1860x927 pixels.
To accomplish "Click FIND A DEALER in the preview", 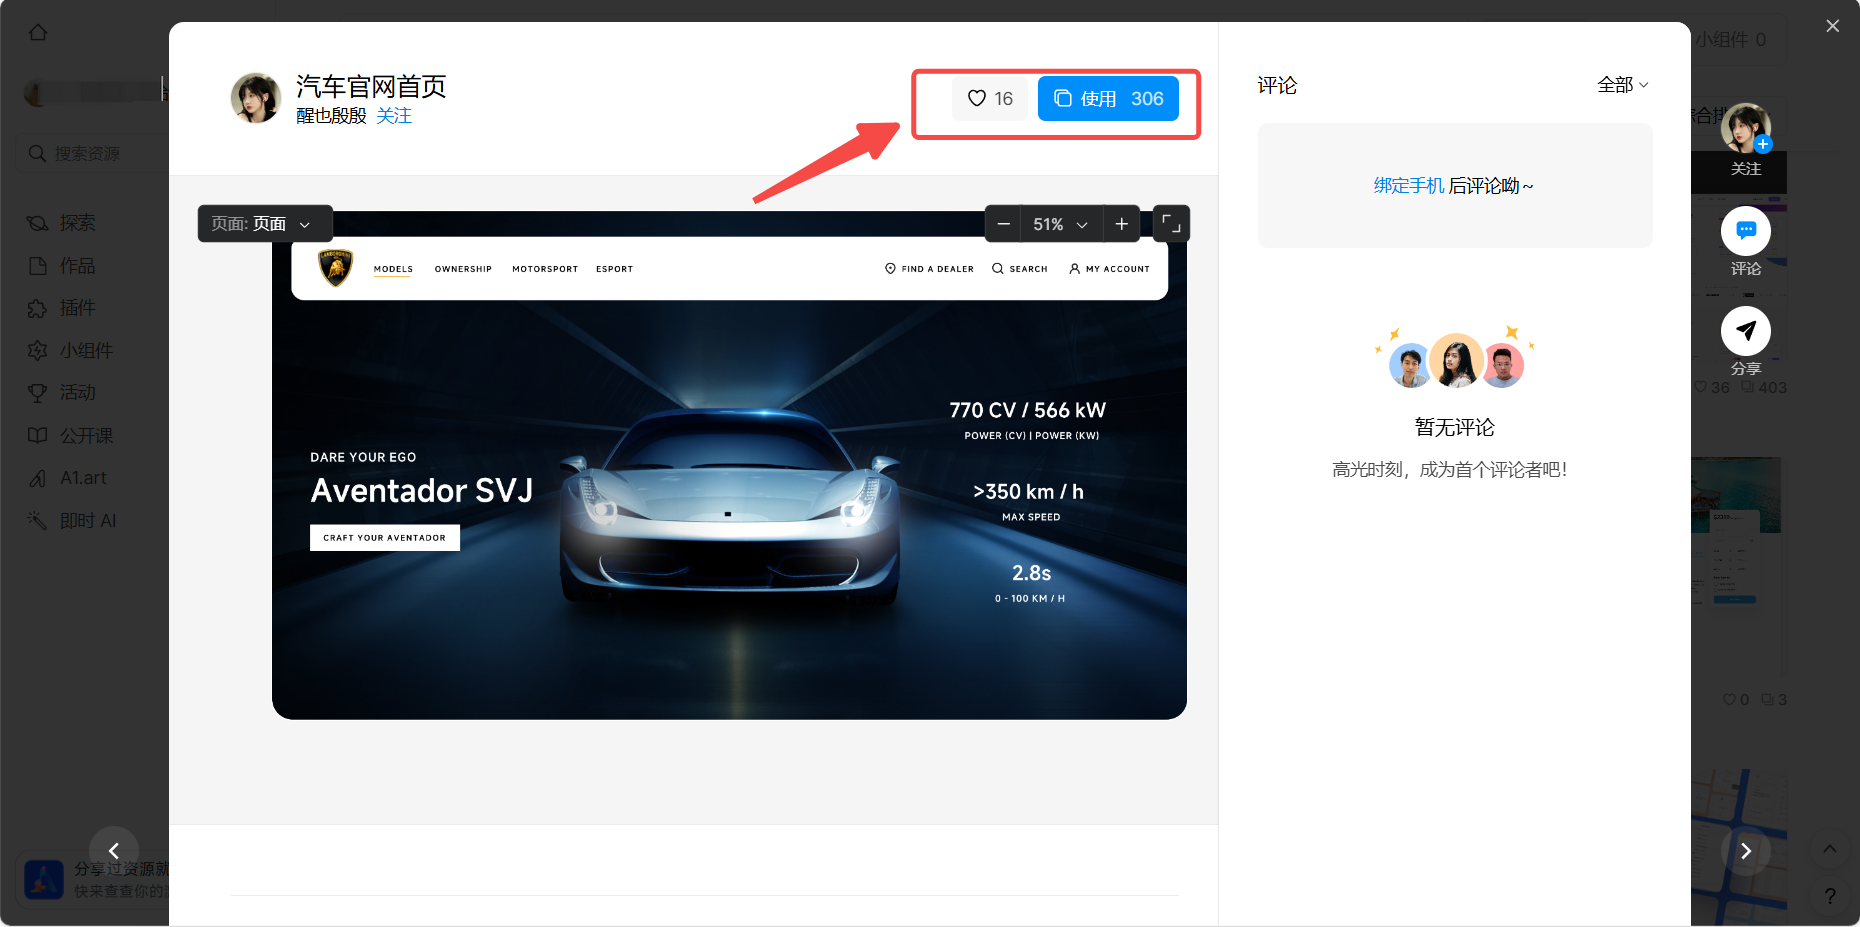I will pos(929,269).
